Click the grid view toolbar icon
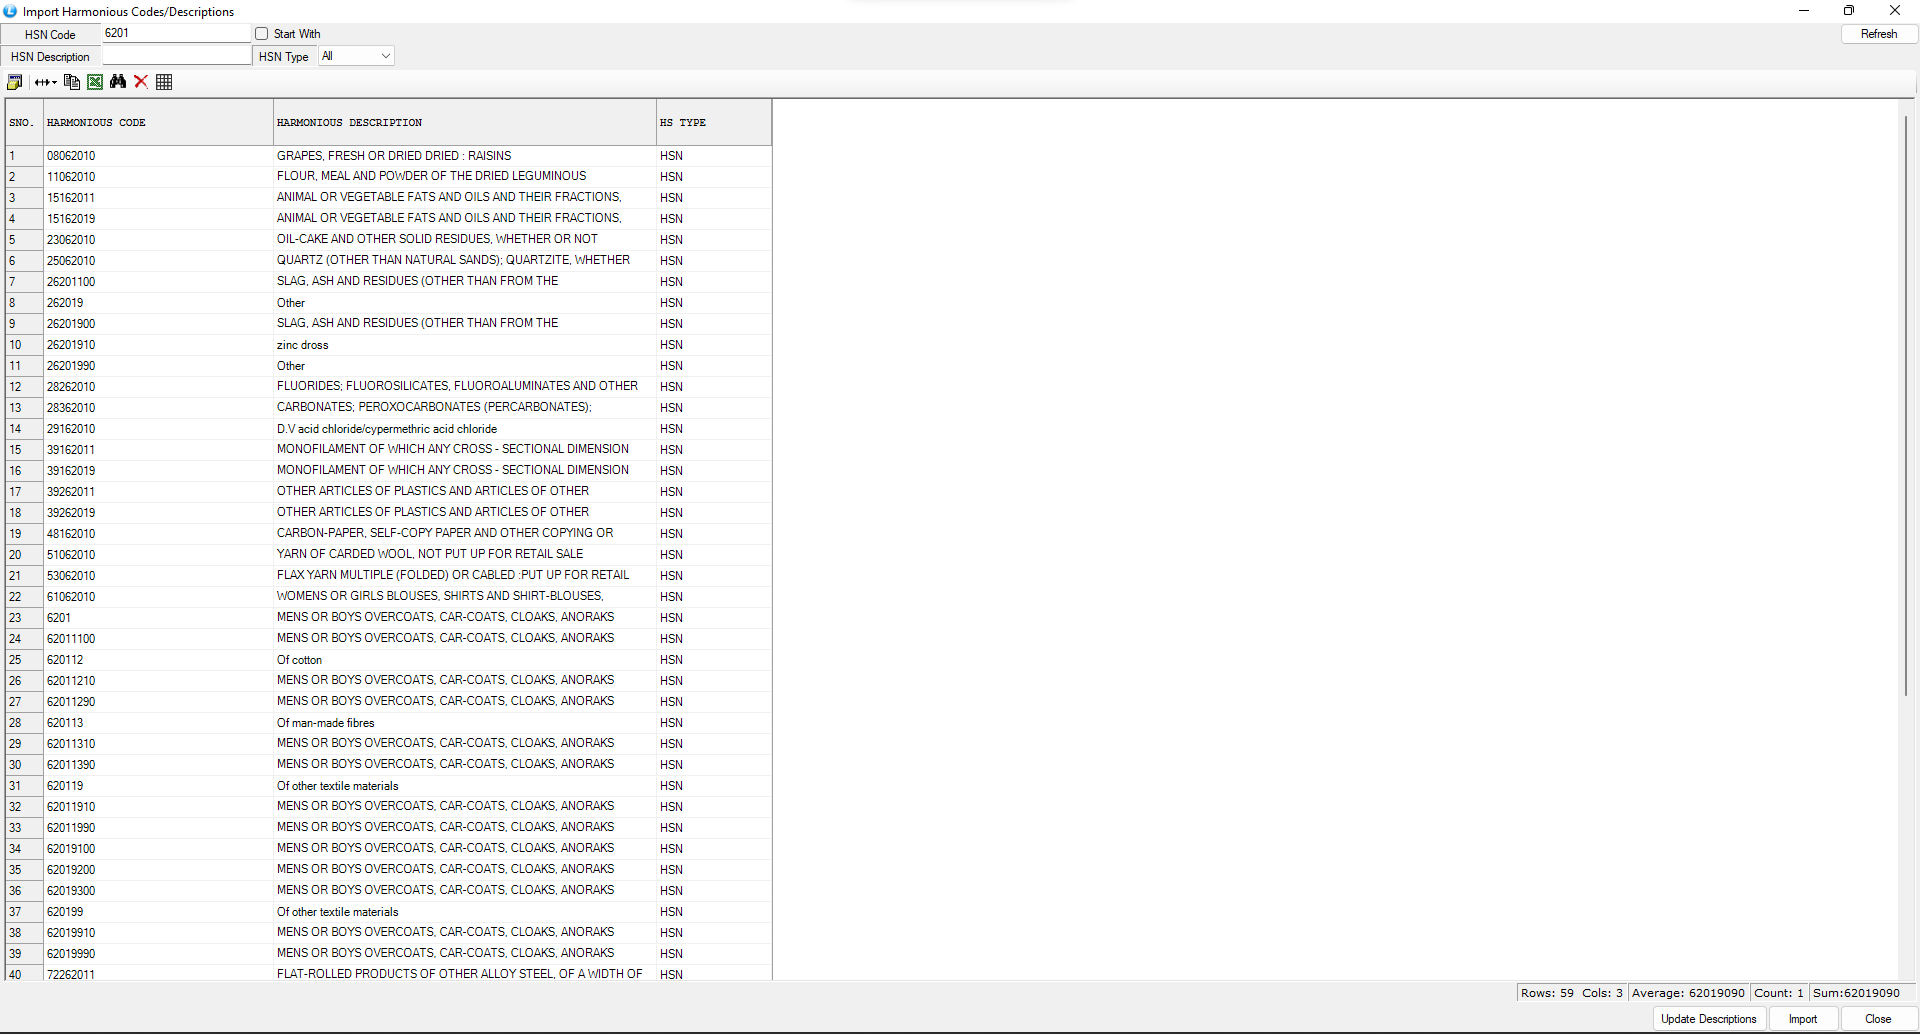This screenshot has width=1920, height=1034. tap(164, 82)
